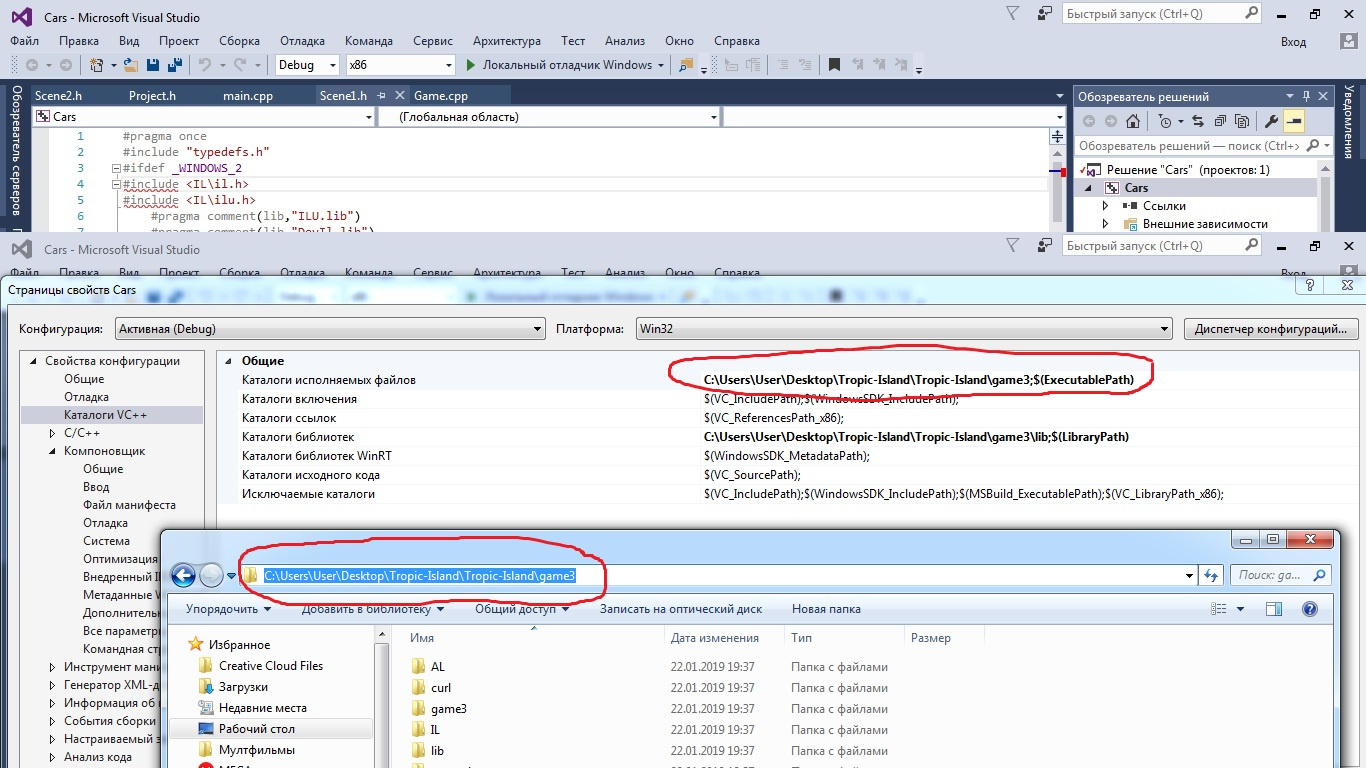Switch to the Scene2.h tab

pos(59,96)
